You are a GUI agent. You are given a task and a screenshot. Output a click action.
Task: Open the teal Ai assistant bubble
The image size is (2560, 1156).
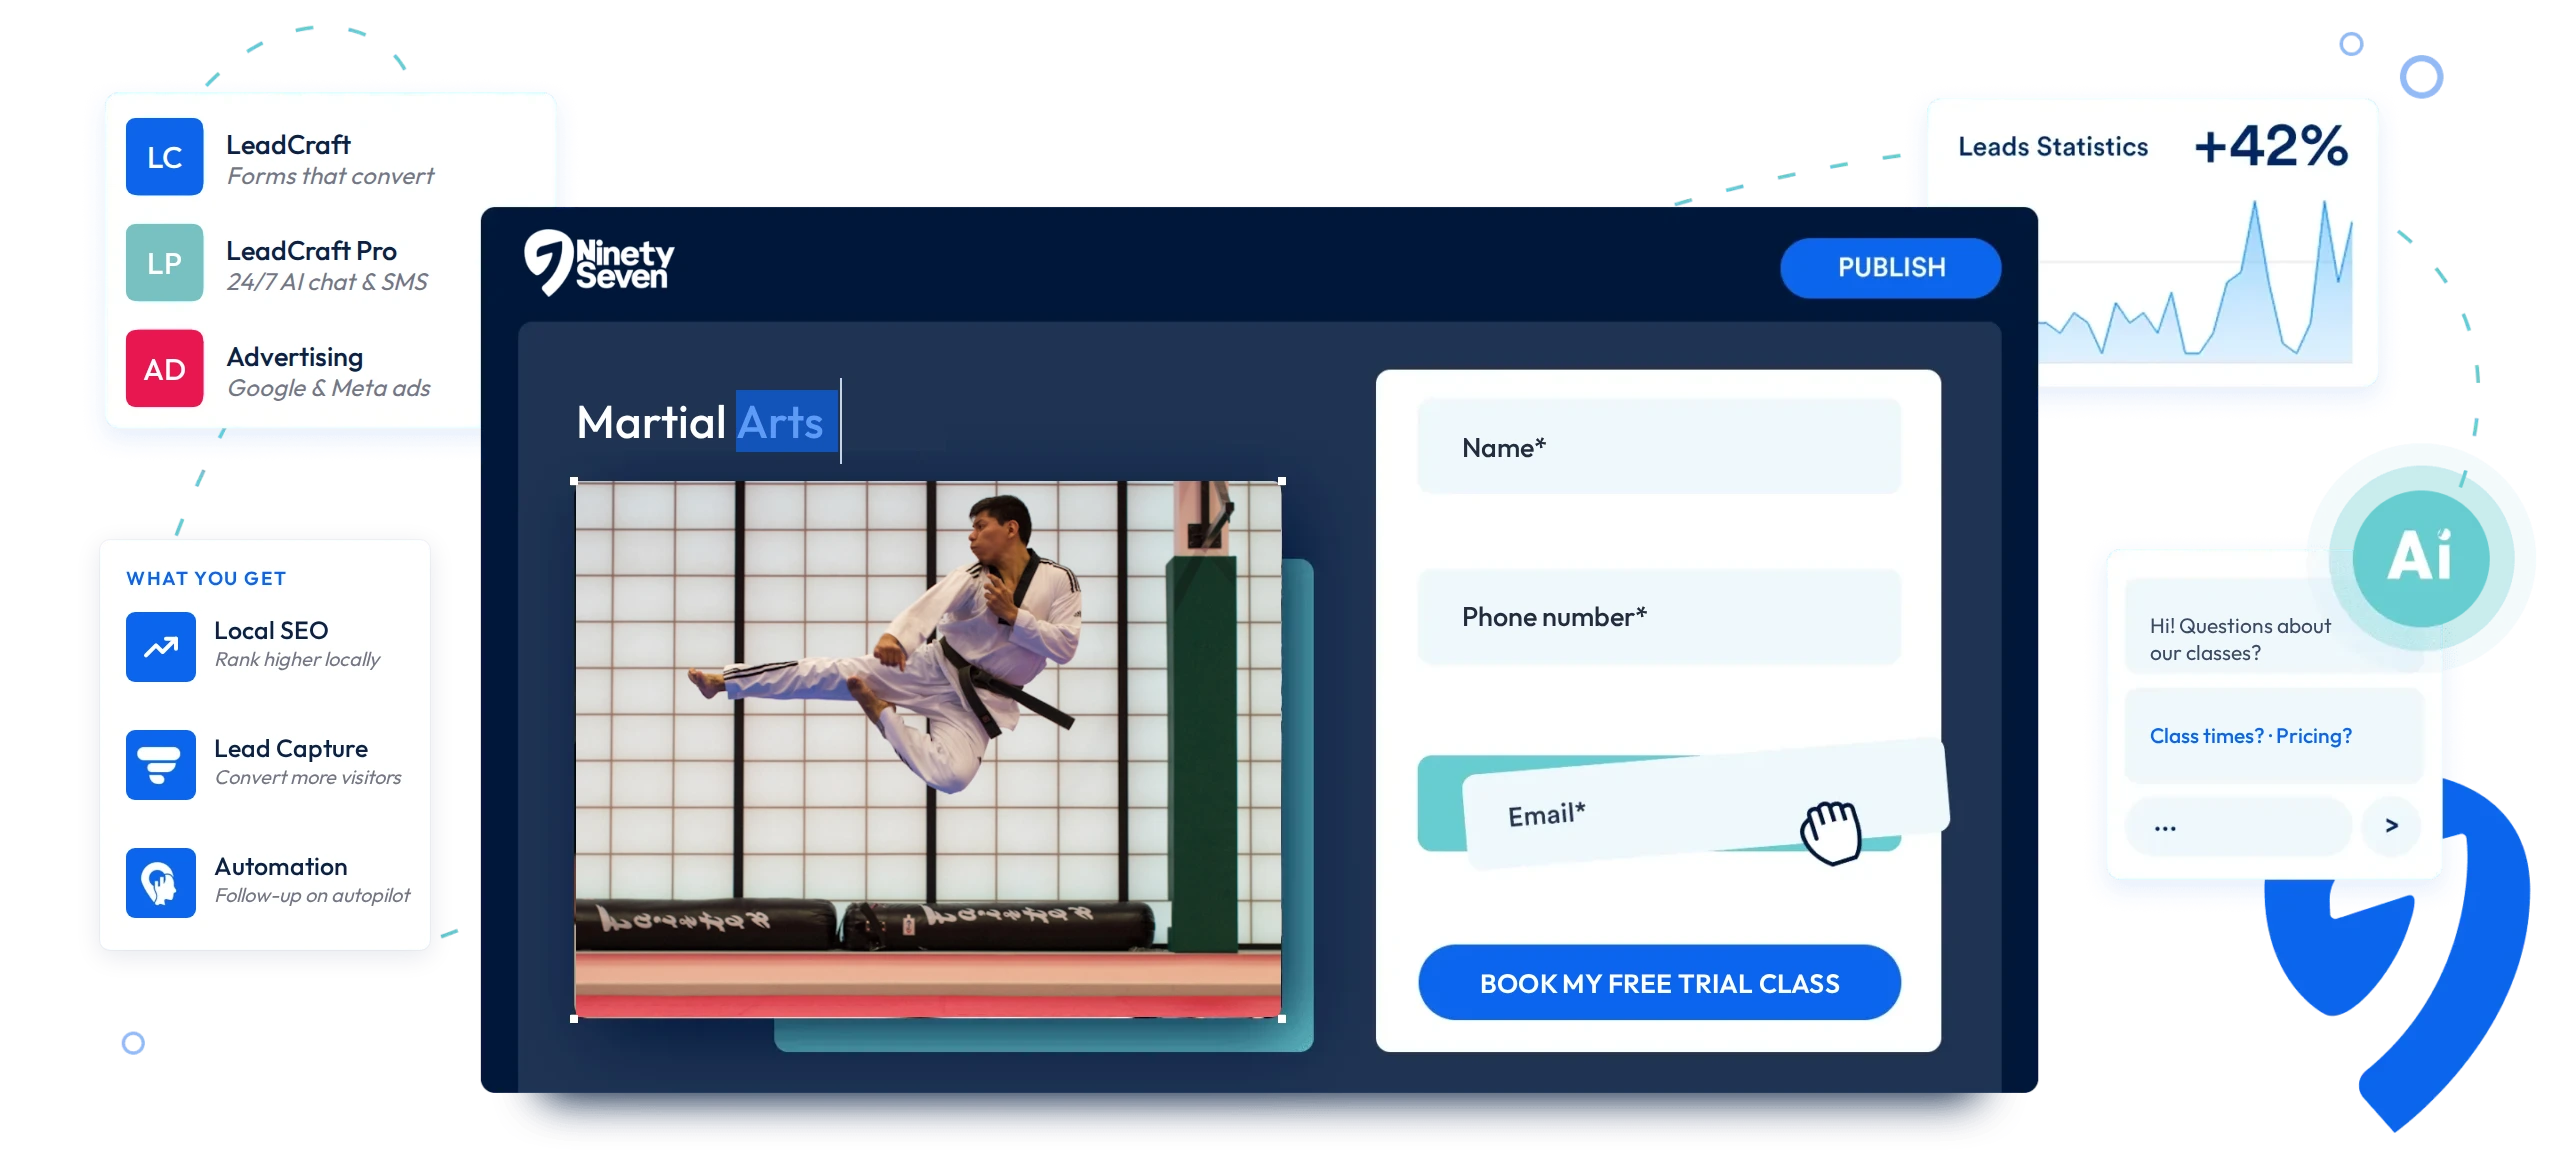click(2420, 558)
